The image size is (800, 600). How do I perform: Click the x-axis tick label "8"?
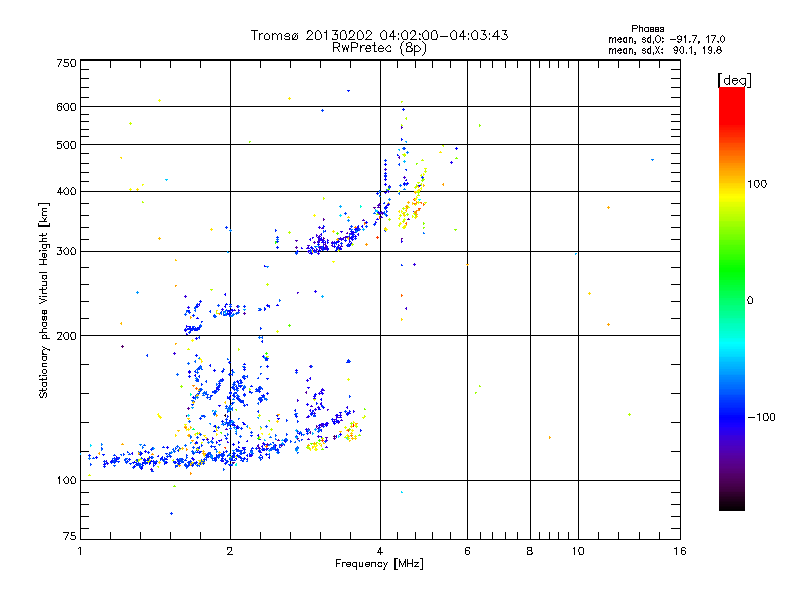click(x=530, y=551)
